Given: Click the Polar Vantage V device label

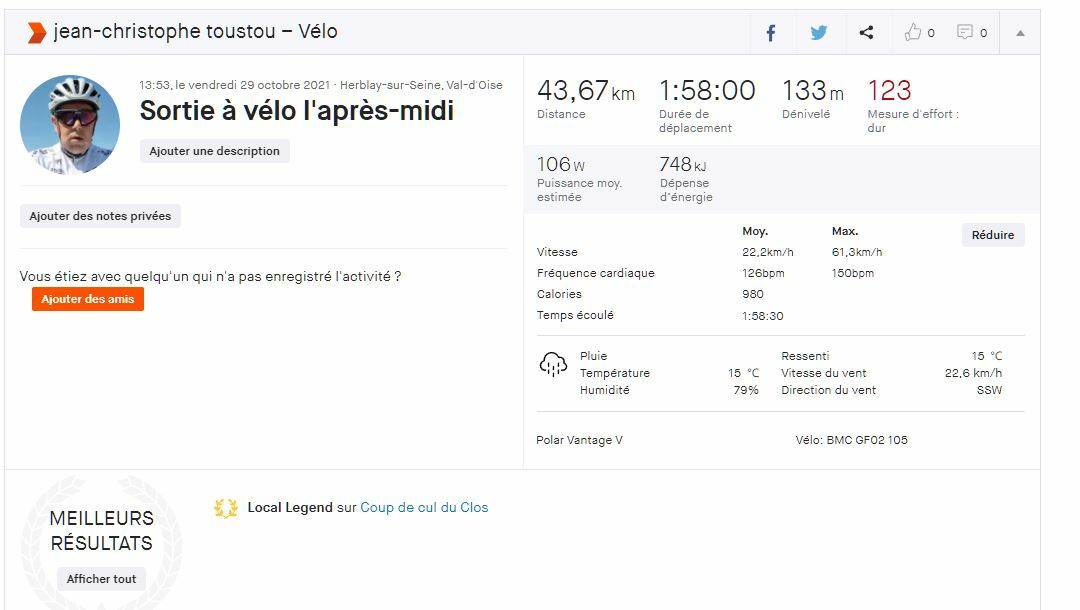Looking at the screenshot, I should tap(579, 440).
